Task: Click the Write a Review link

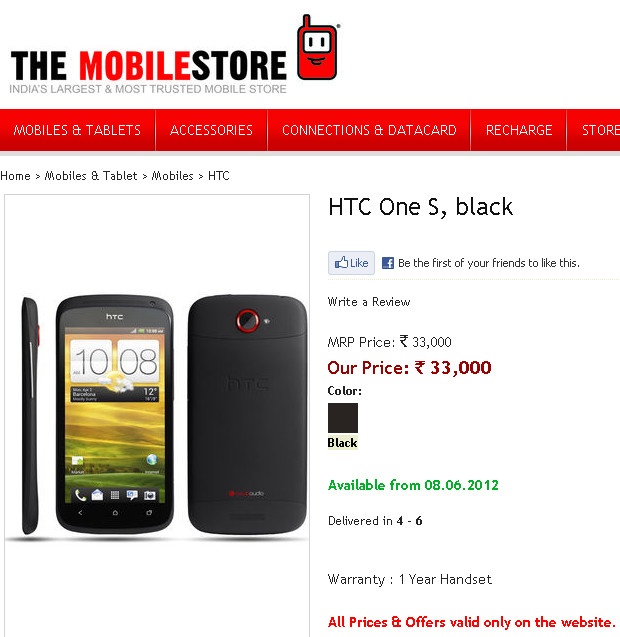Action: (x=369, y=302)
